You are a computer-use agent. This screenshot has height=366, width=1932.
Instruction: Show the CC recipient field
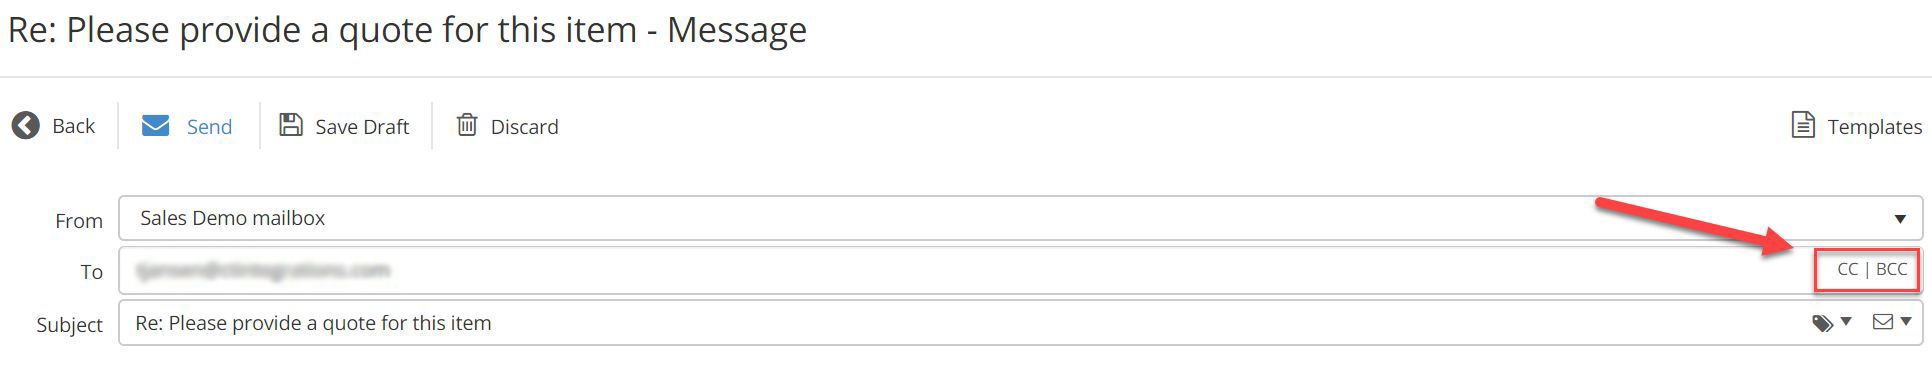point(1848,270)
